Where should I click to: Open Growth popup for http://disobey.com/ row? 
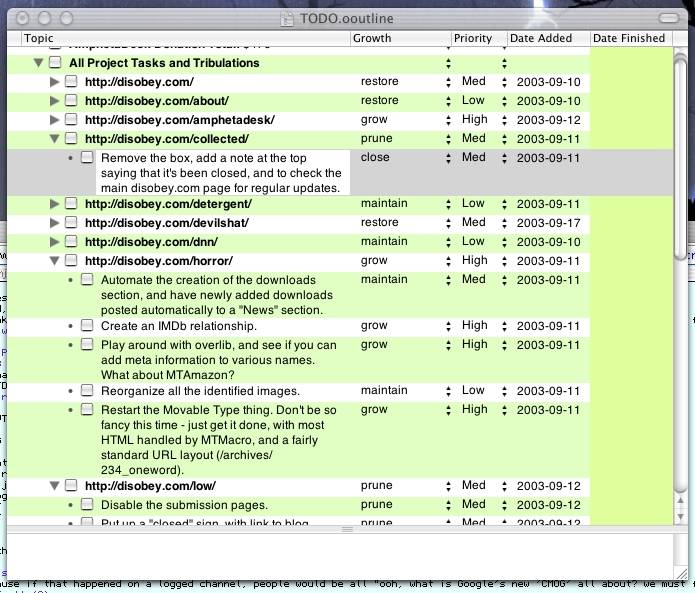coord(449,82)
